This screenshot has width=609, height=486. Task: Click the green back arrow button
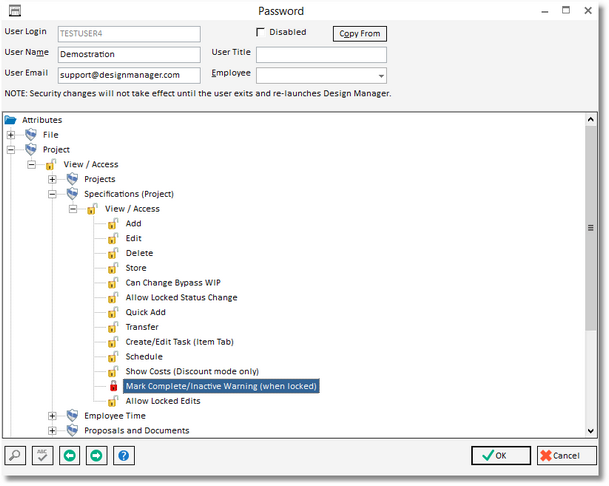click(x=70, y=455)
